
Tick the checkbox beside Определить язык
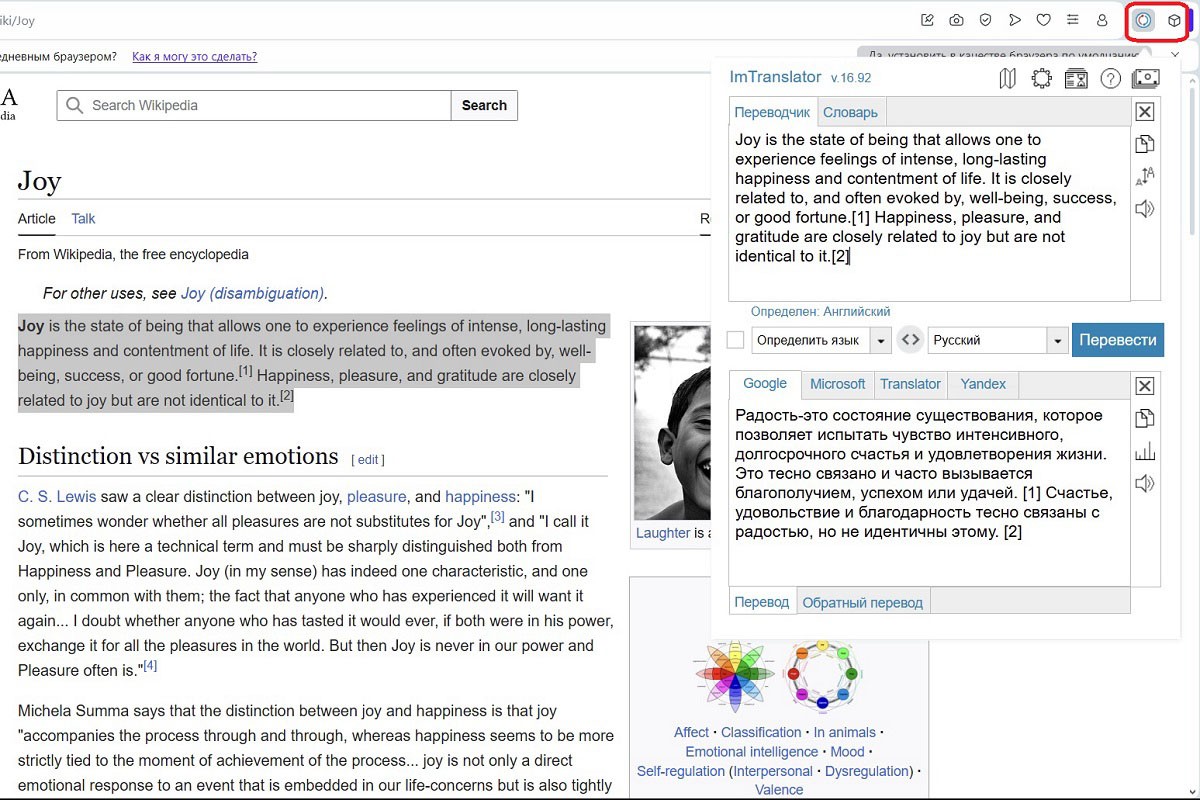pos(735,340)
